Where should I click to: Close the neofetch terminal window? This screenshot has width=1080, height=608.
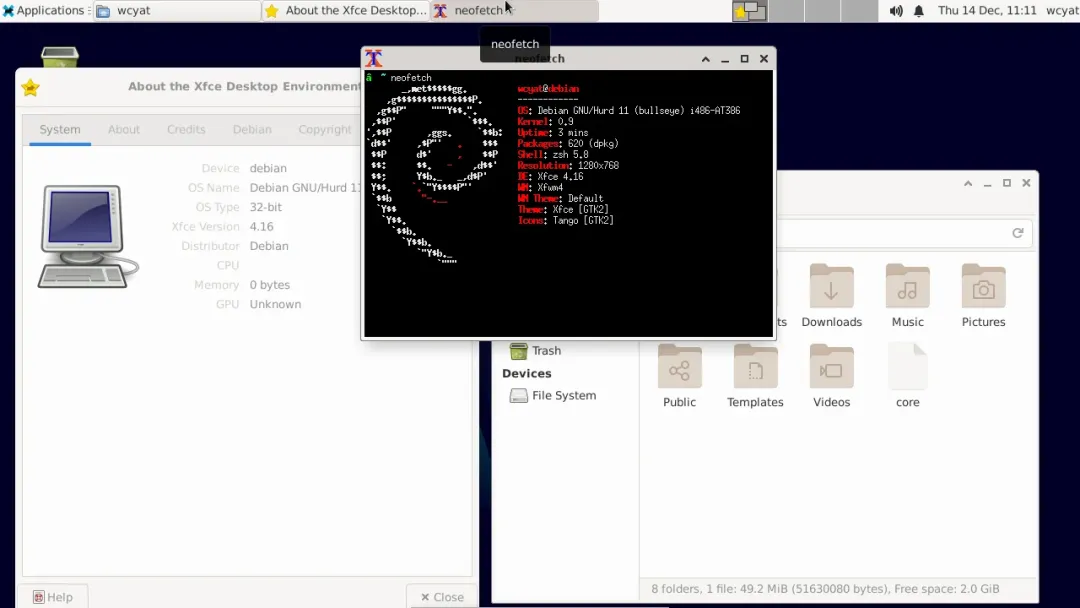point(763,59)
